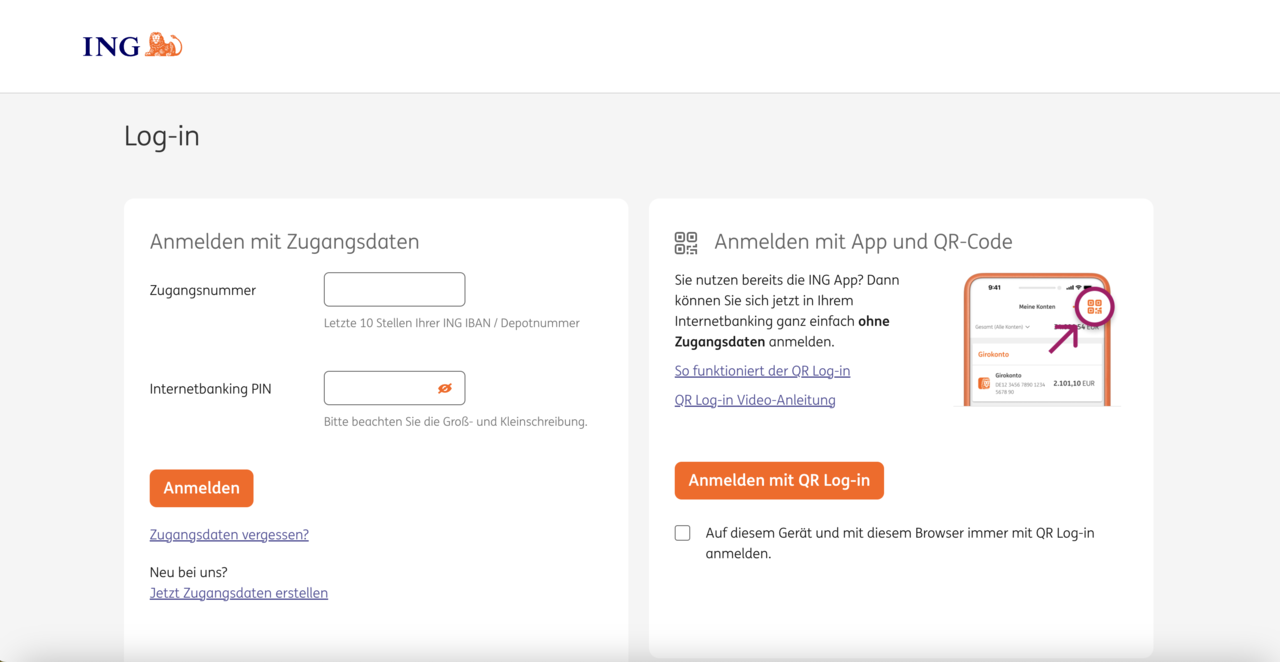Toggle PIN visibility with the eye icon
This screenshot has height=662, width=1280.
[x=445, y=388]
